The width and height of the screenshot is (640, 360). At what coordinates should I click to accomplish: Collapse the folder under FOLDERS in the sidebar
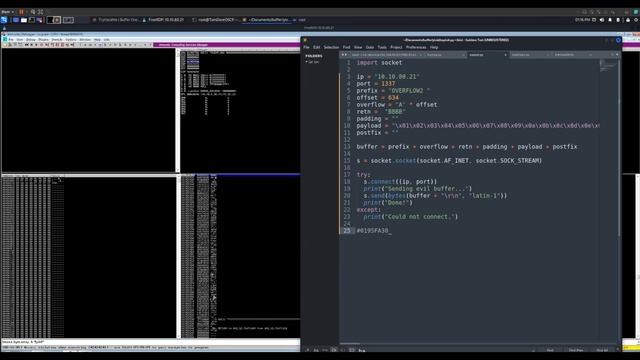coord(307,62)
